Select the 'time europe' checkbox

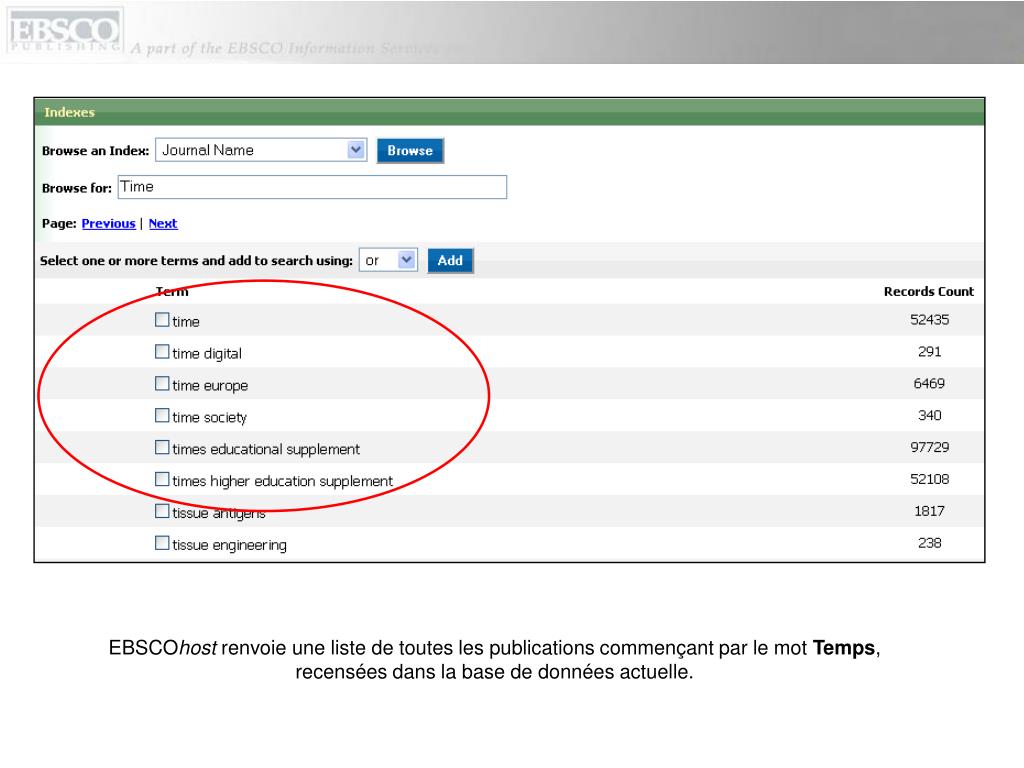[162, 383]
